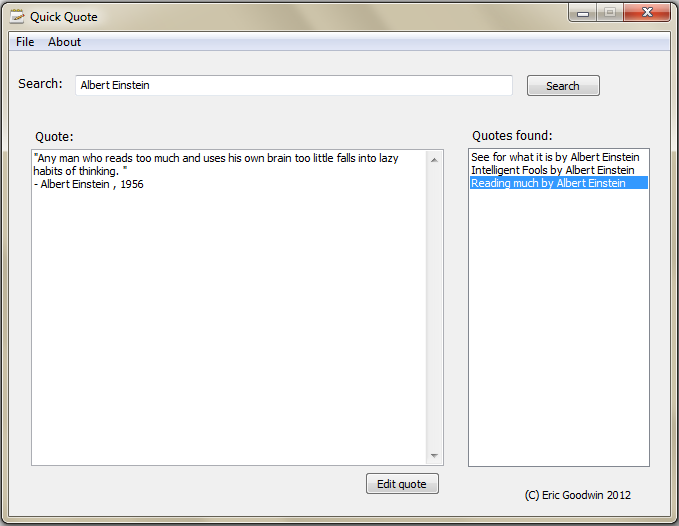Close the Quick Quote window

(647, 13)
